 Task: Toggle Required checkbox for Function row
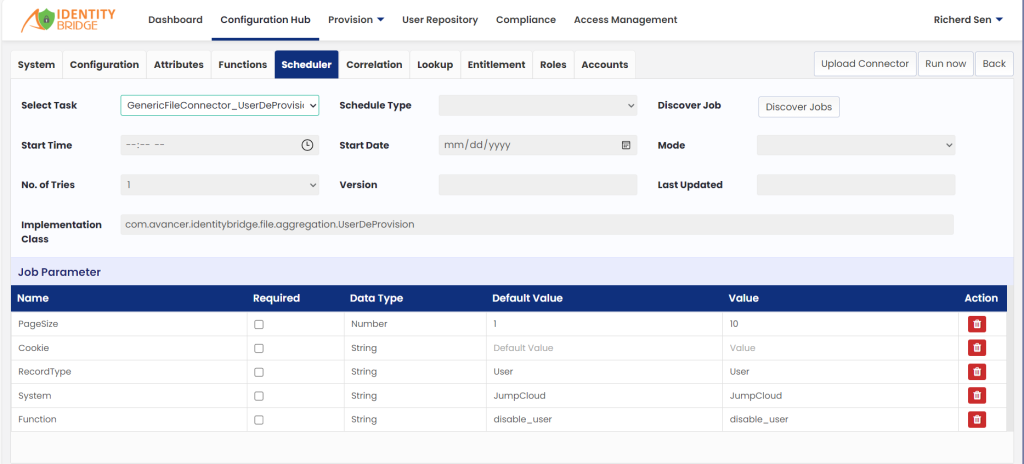click(259, 420)
